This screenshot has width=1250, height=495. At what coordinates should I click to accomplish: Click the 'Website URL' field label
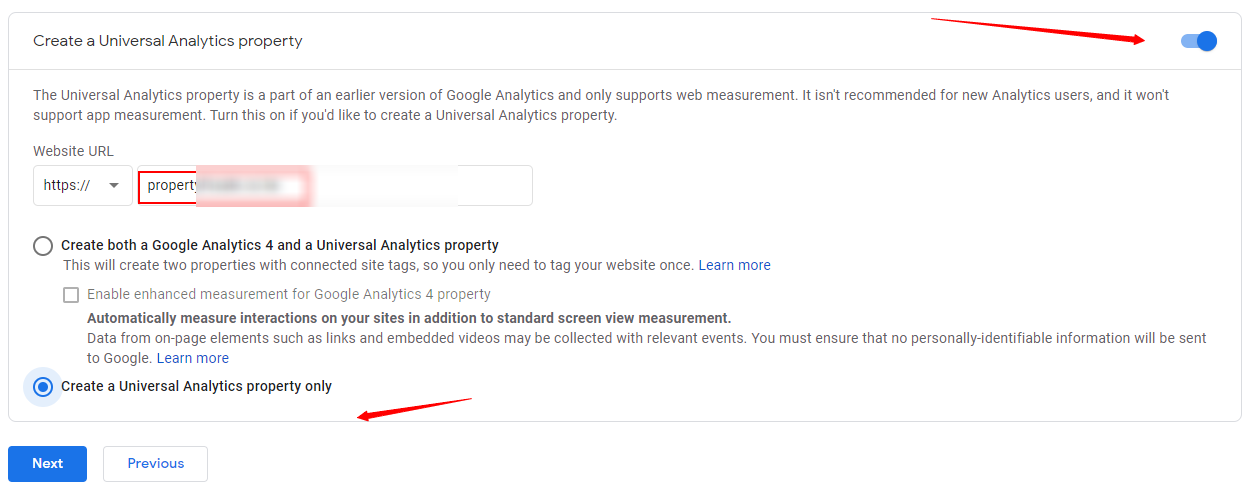pyautogui.click(x=73, y=151)
